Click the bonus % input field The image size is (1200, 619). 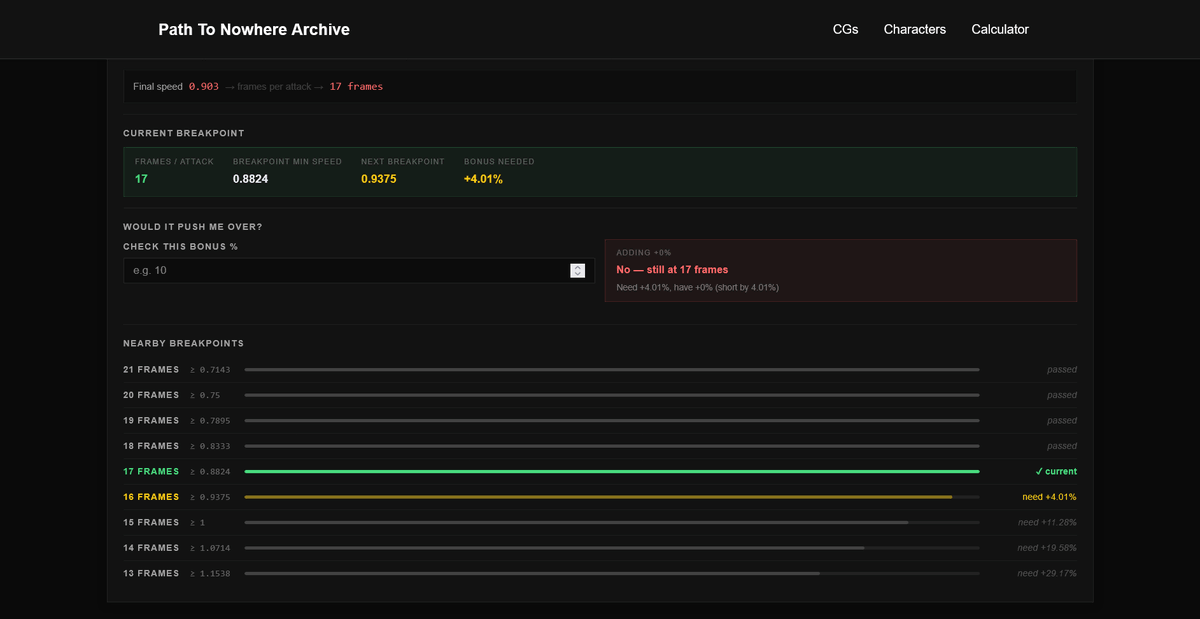[359, 270]
